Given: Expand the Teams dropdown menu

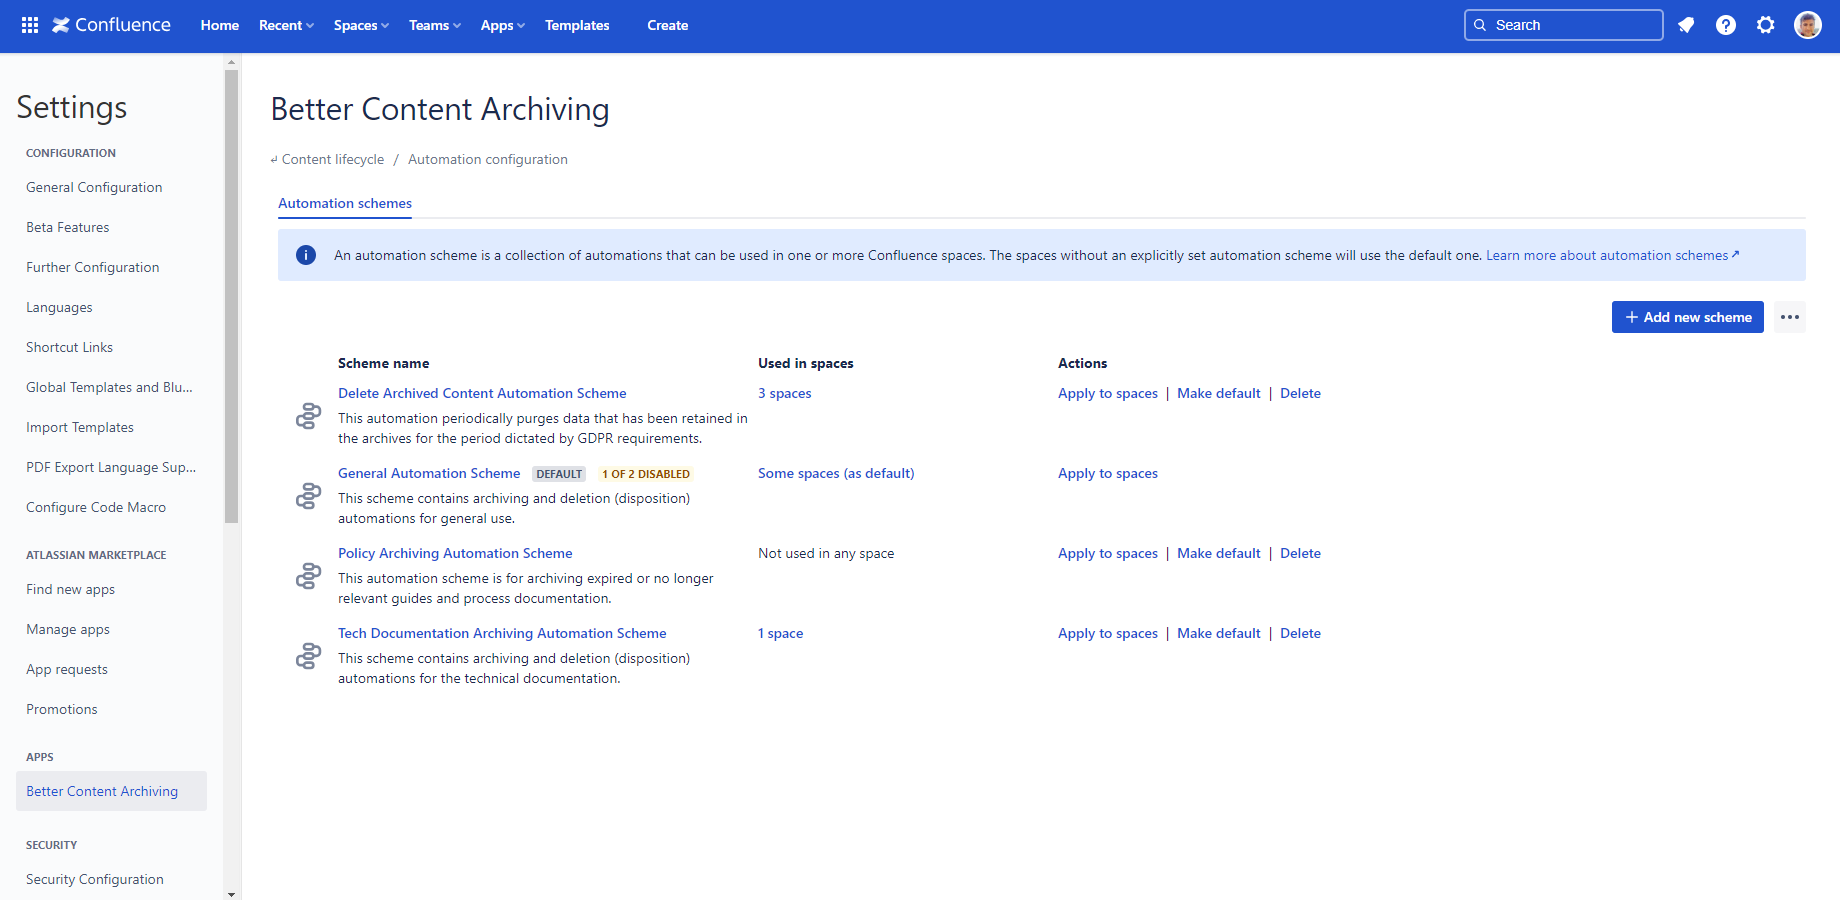Looking at the screenshot, I should click(x=435, y=25).
